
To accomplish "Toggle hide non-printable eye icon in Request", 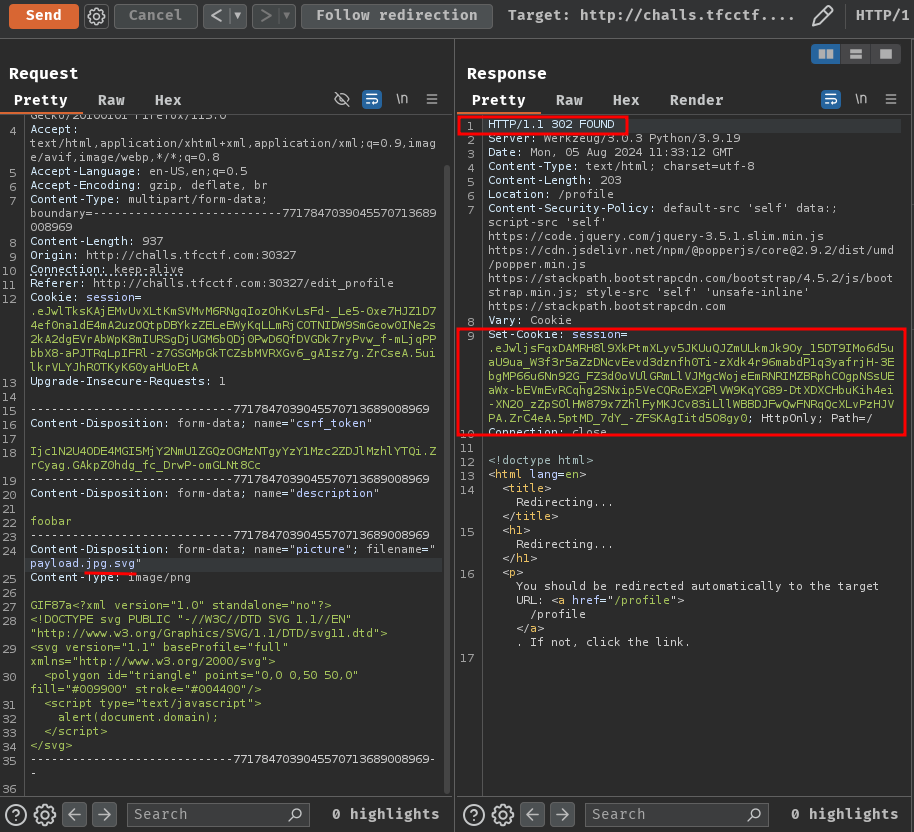I will 342,100.
